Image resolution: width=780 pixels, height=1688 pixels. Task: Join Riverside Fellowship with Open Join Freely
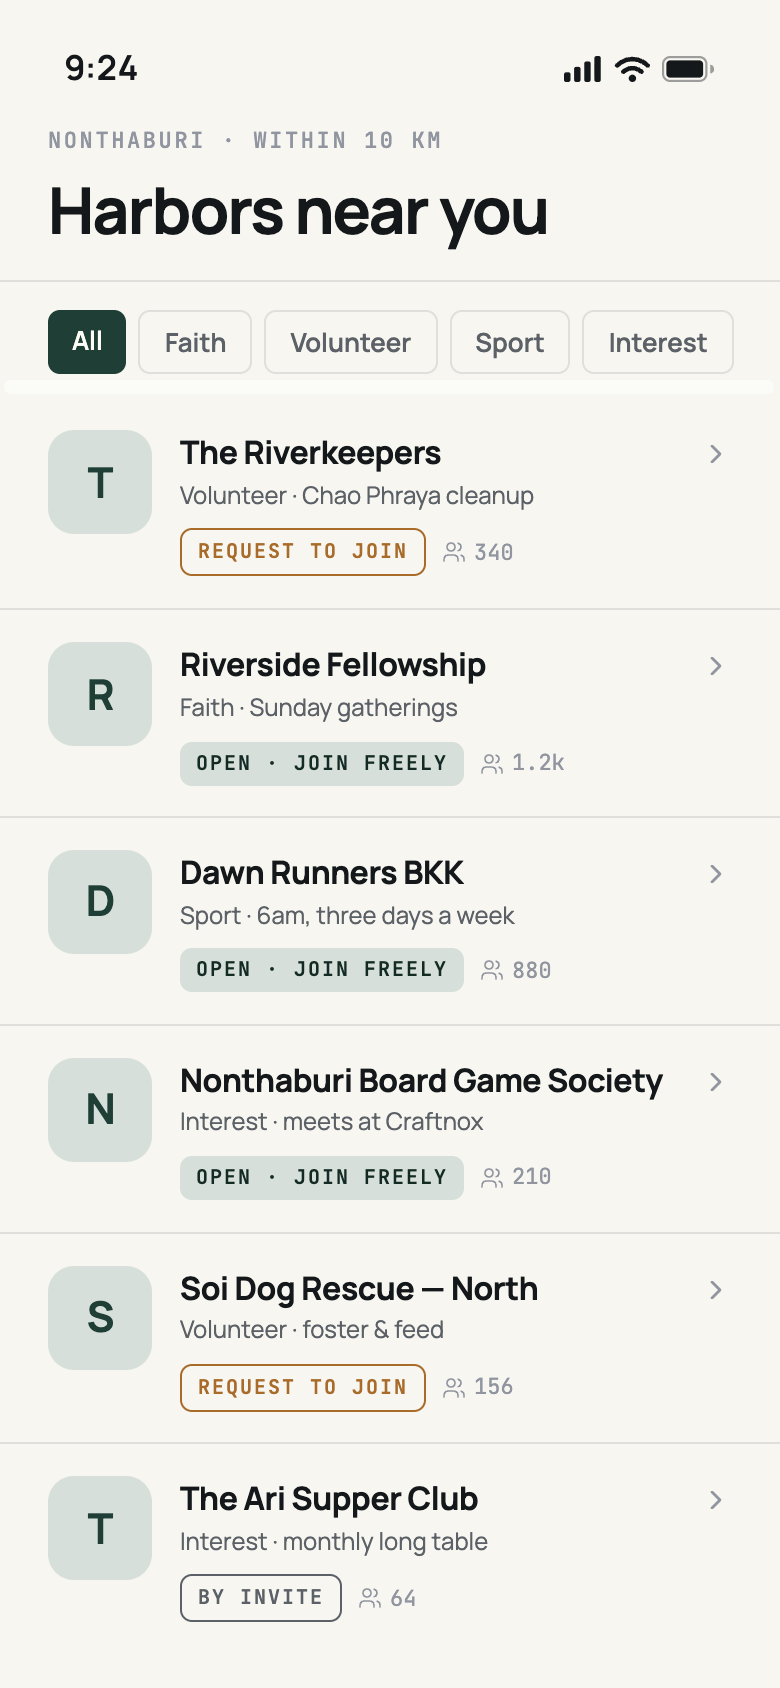[x=322, y=764]
